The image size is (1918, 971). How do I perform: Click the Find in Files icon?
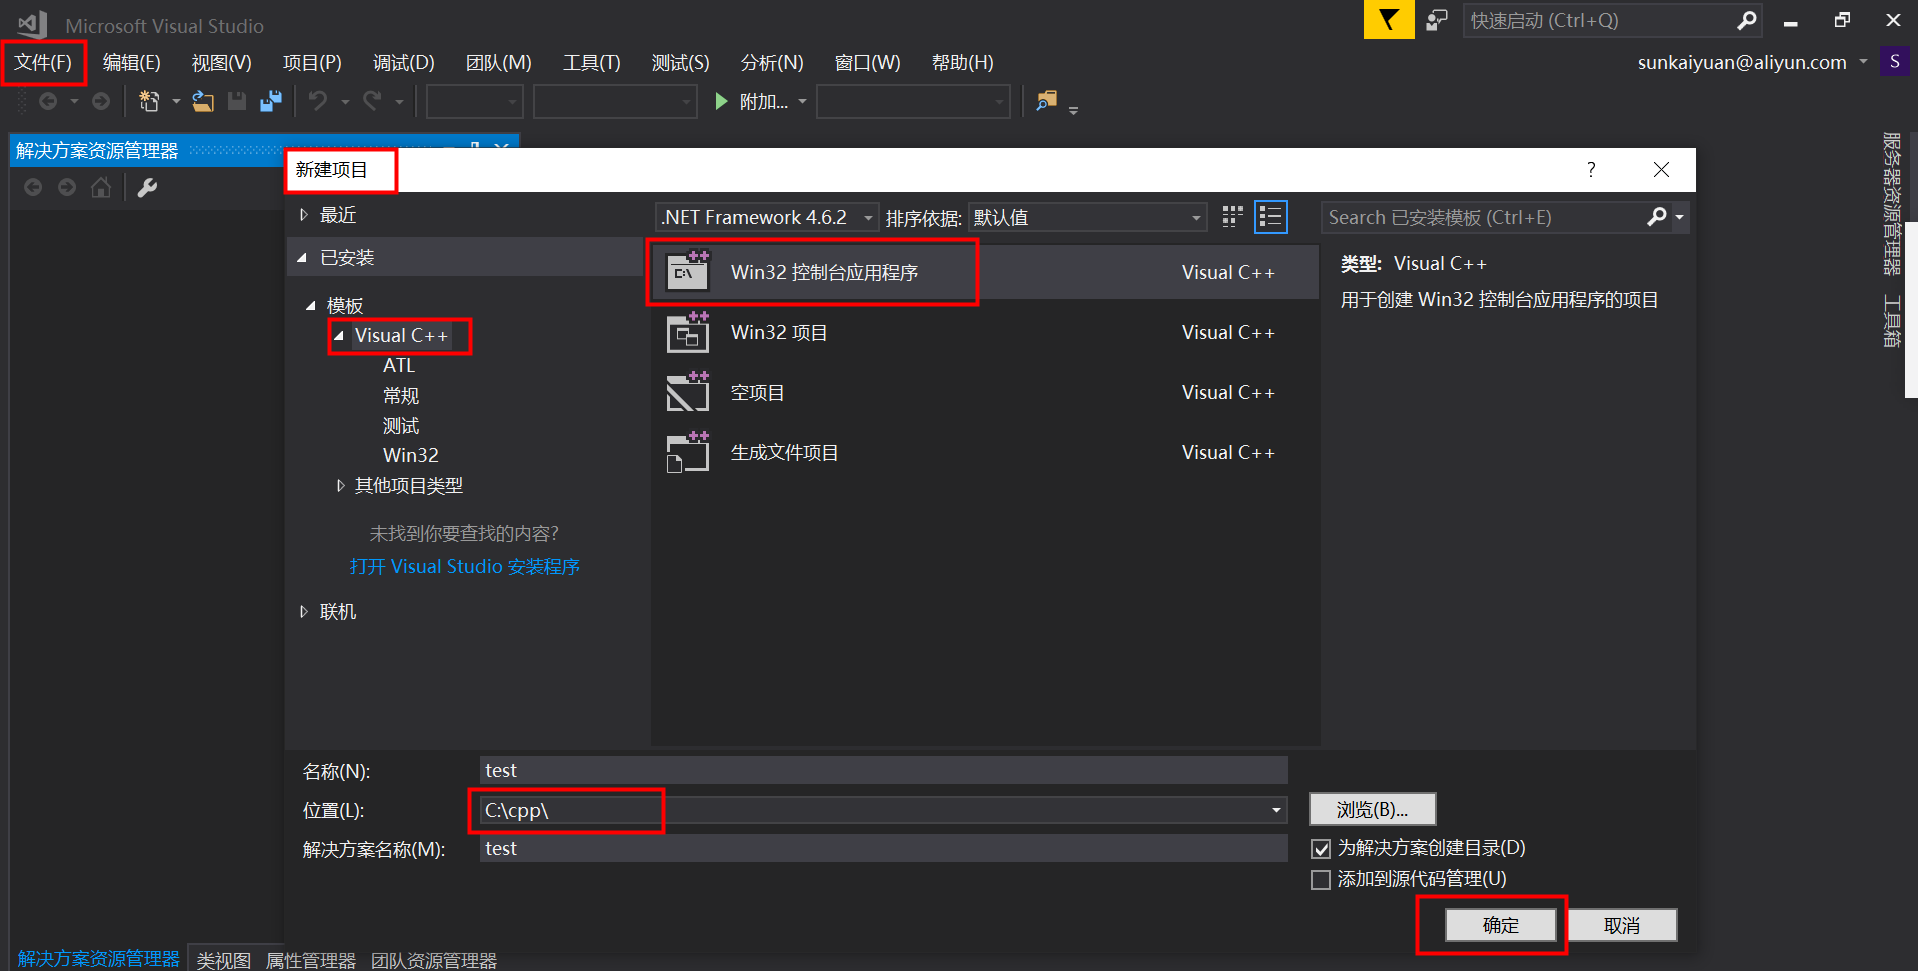tap(1046, 101)
